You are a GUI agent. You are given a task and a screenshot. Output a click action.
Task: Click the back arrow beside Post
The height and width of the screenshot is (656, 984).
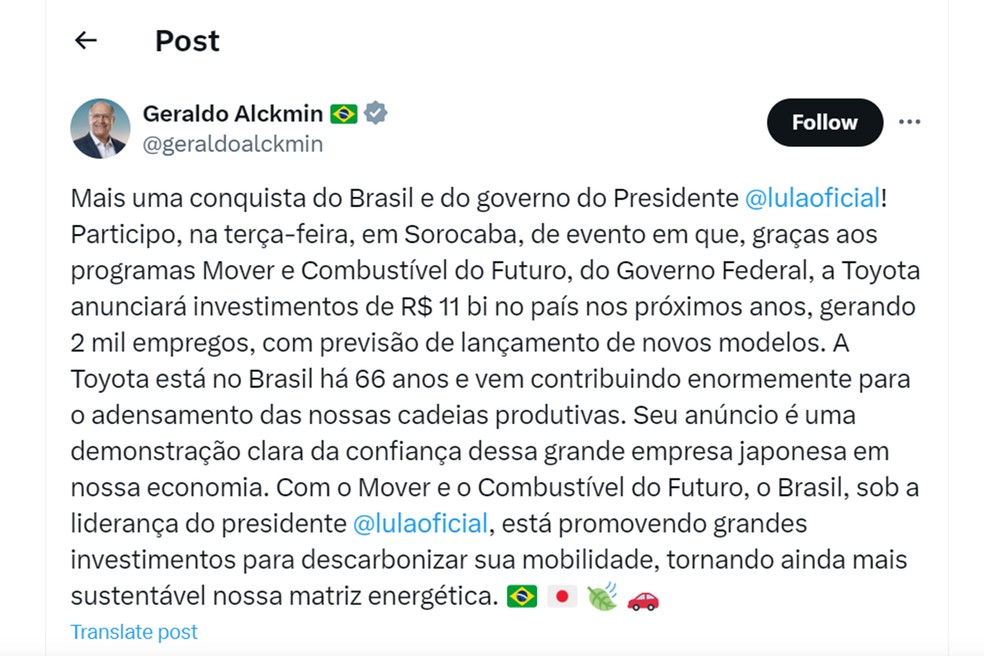pos(86,41)
